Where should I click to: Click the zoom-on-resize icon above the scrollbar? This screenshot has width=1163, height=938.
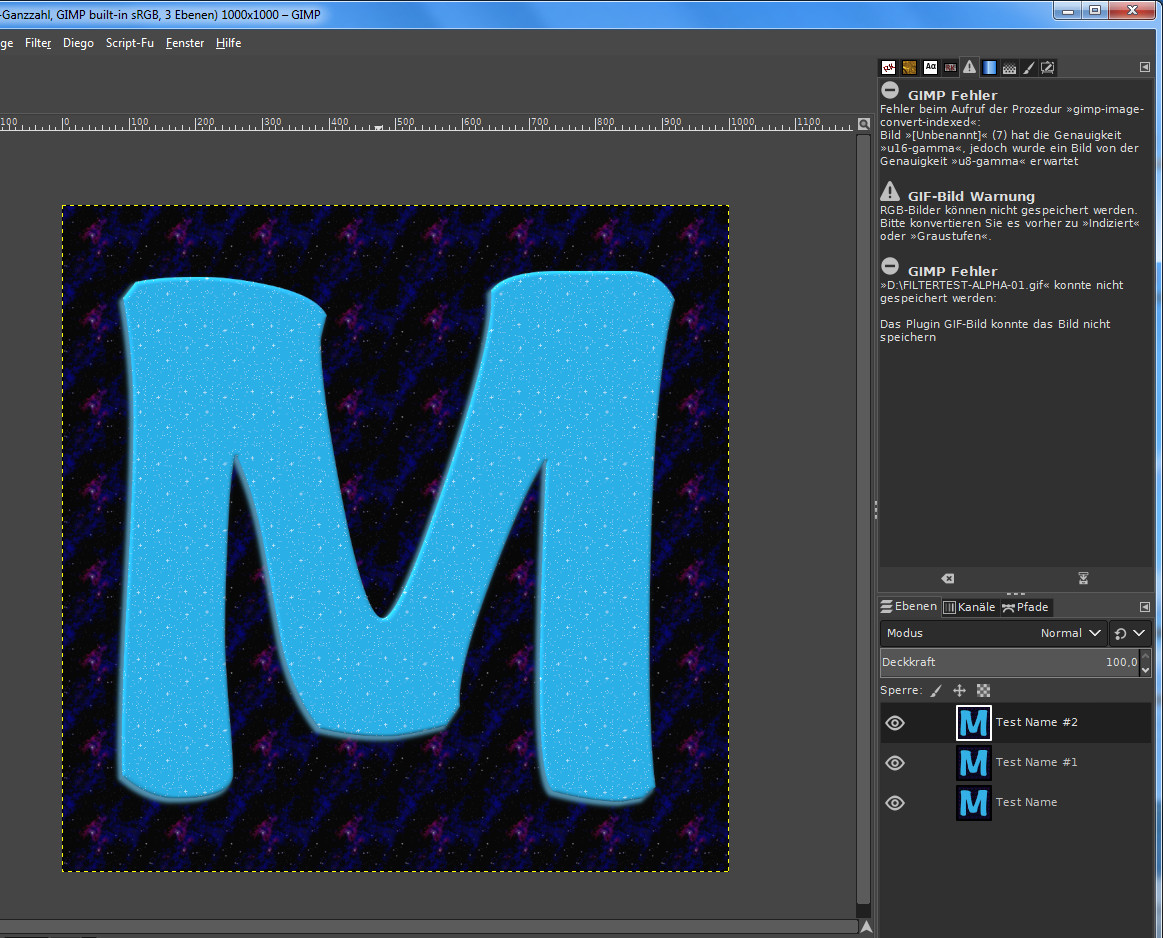[863, 124]
